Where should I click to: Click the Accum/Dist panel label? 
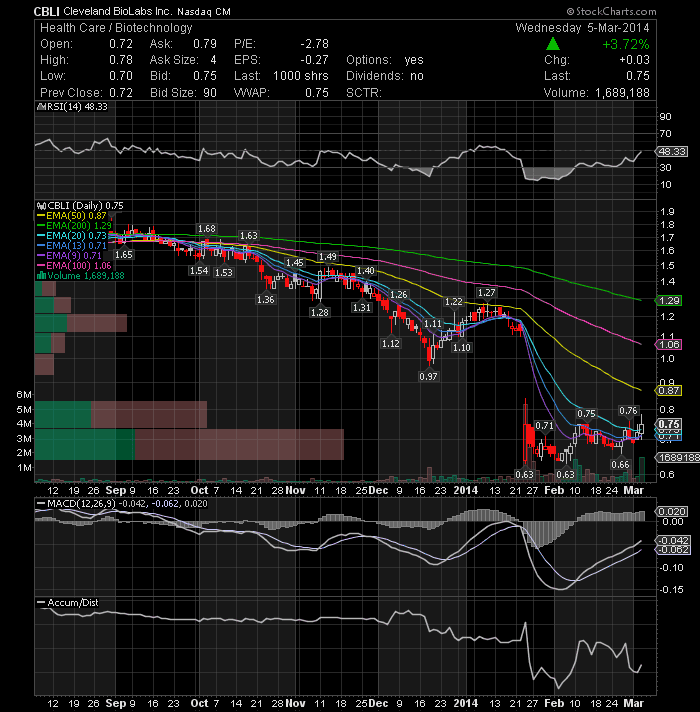coord(73,603)
